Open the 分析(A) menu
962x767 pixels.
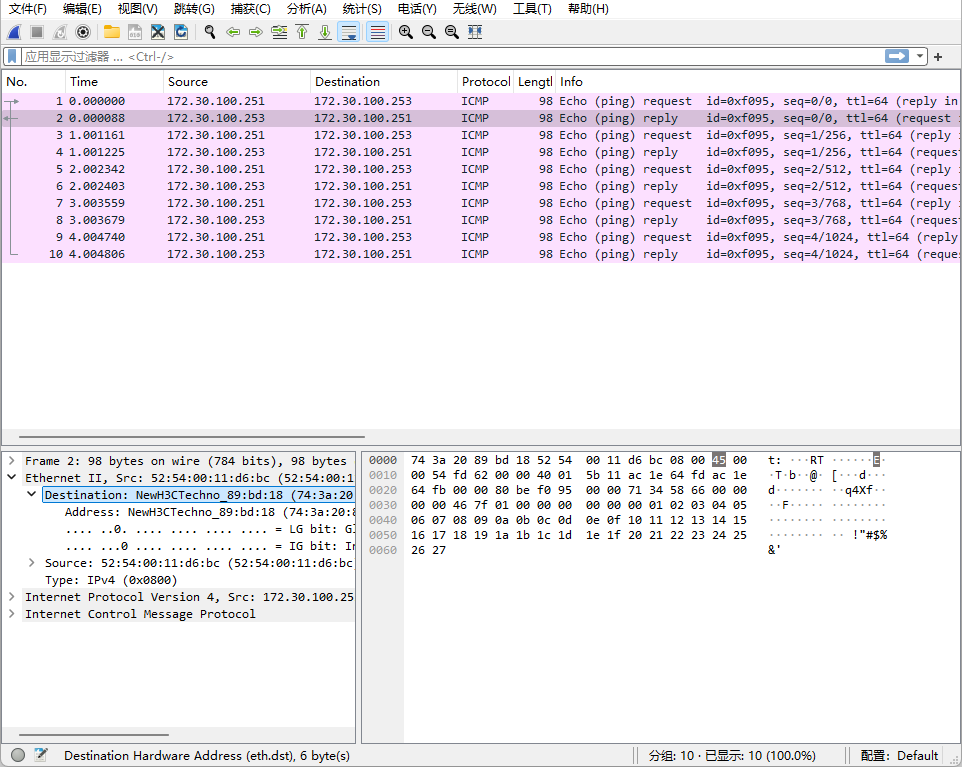coord(306,9)
